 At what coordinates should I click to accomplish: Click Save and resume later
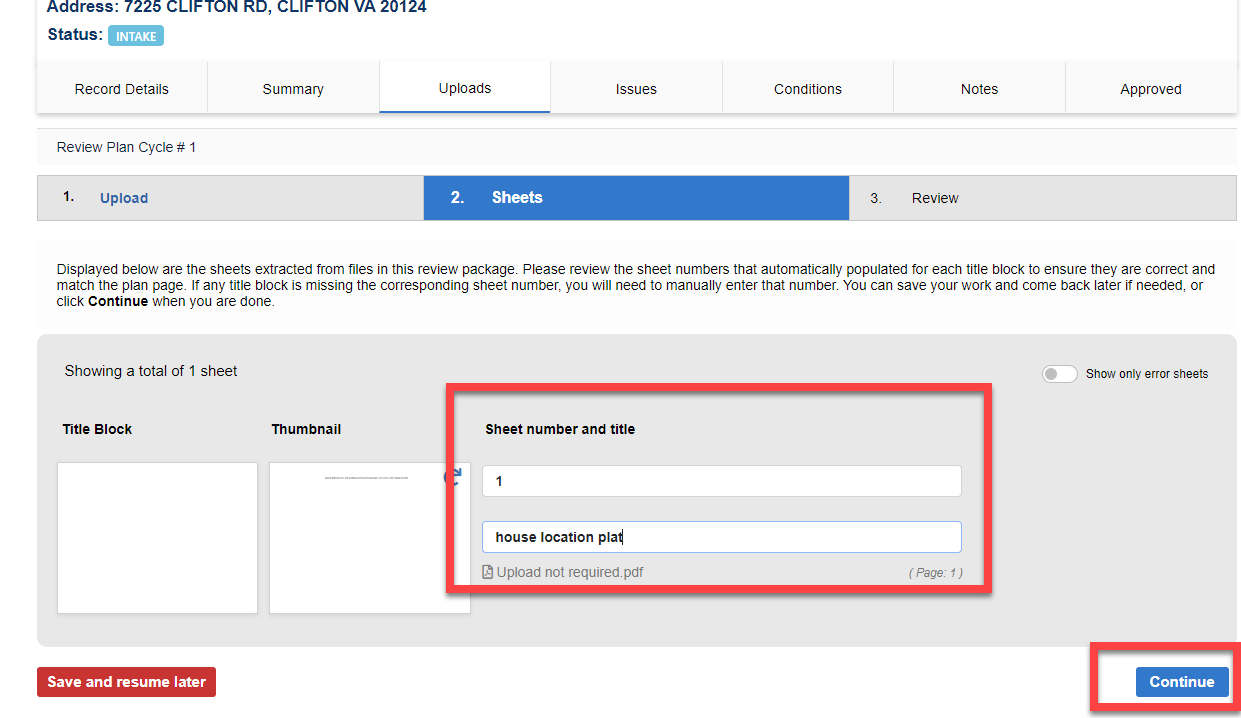tap(126, 682)
